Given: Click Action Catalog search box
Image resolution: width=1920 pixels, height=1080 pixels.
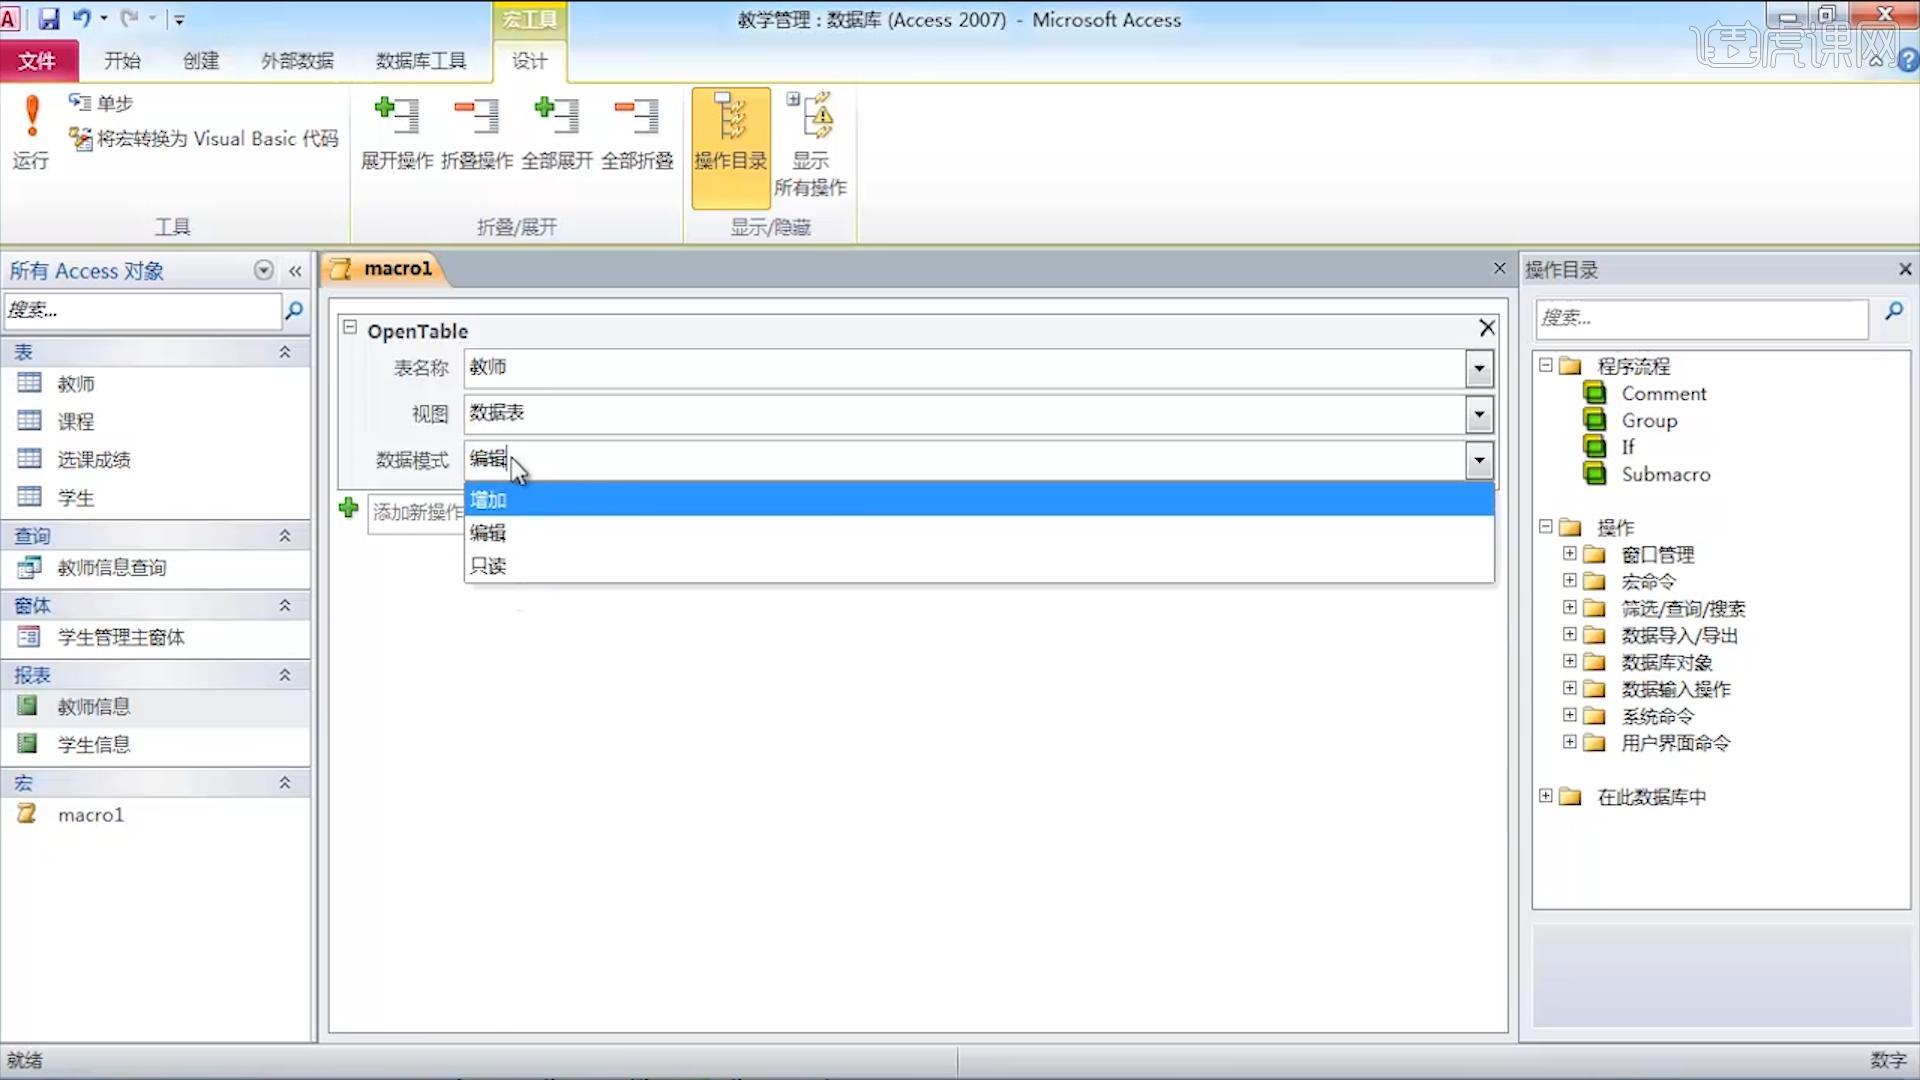Looking at the screenshot, I should (1701, 318).
